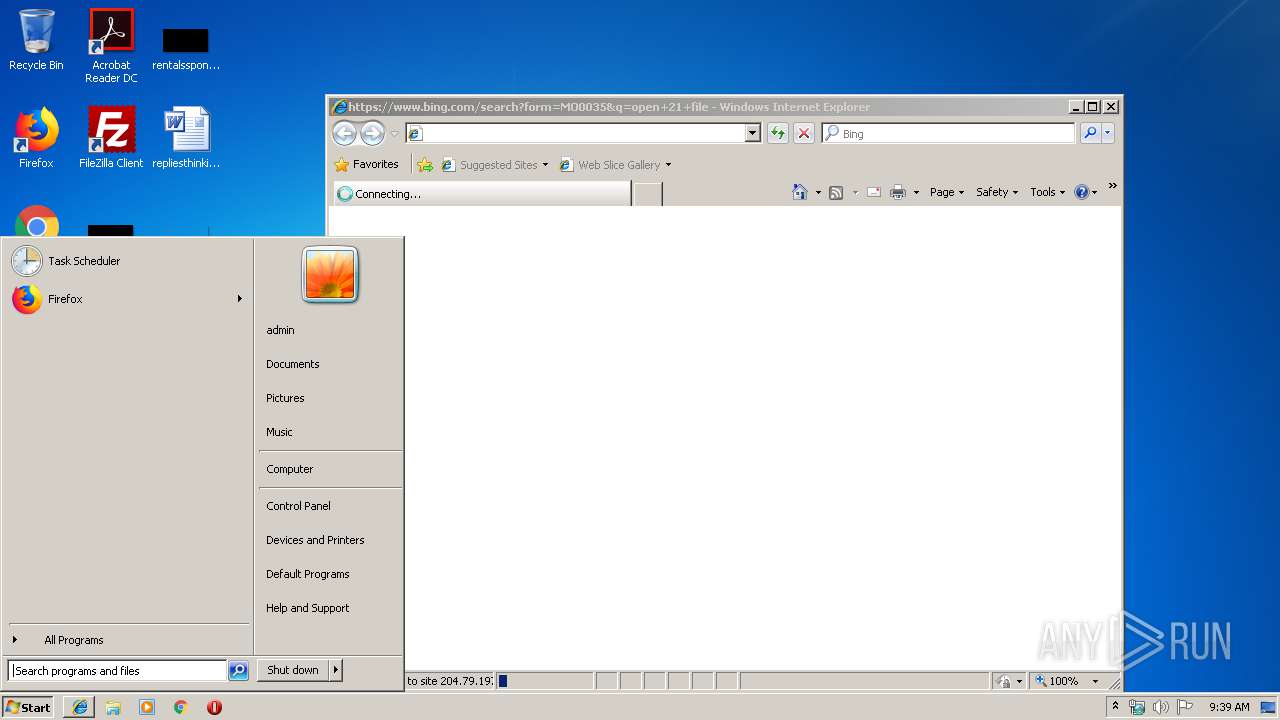The width and height of the screenshot is (1280, 720).
Task: Open repliesthinki Word document icon
Action: (186, 138)
